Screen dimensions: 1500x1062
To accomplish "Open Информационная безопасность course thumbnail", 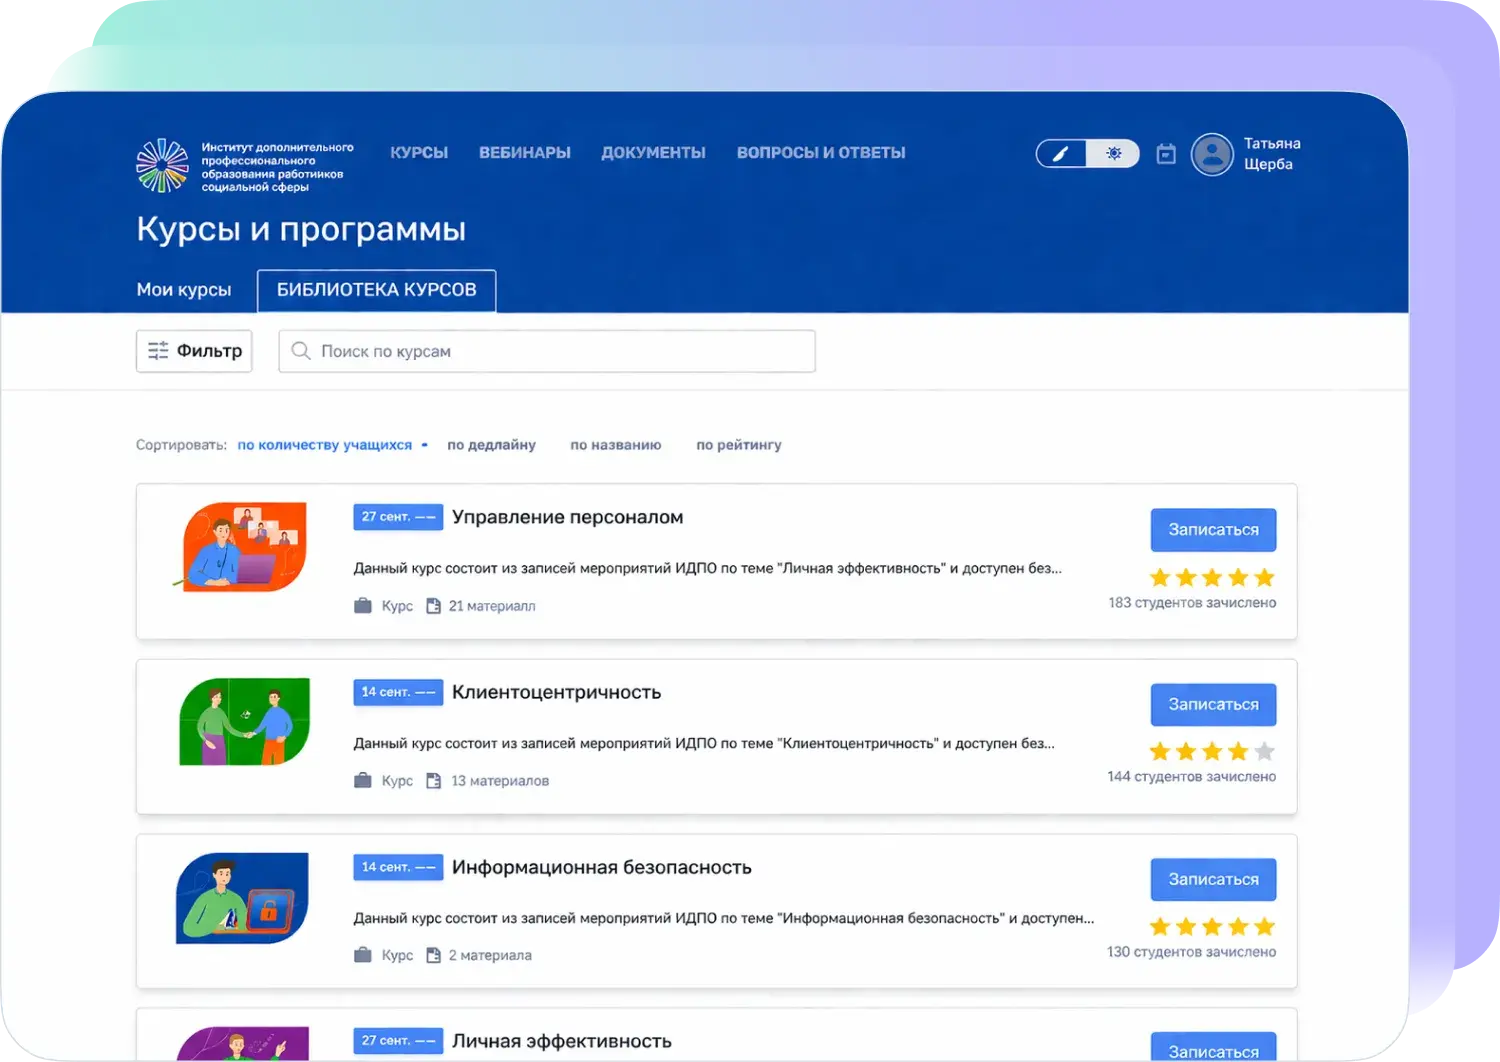I will click(x=242, y=898).
